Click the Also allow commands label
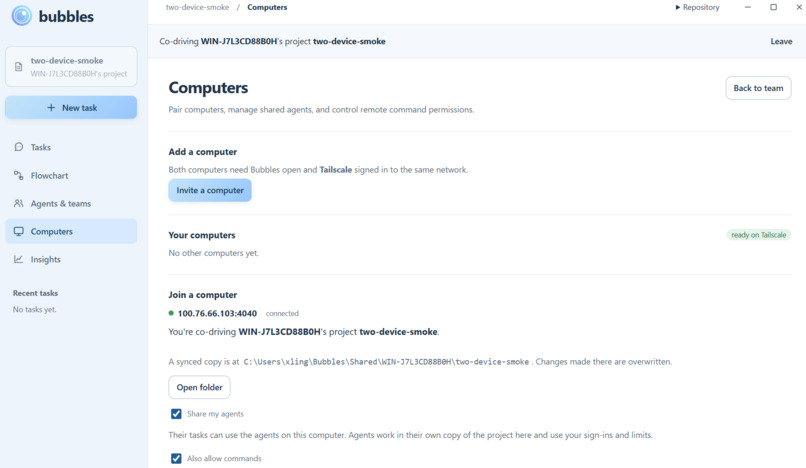 224,459
